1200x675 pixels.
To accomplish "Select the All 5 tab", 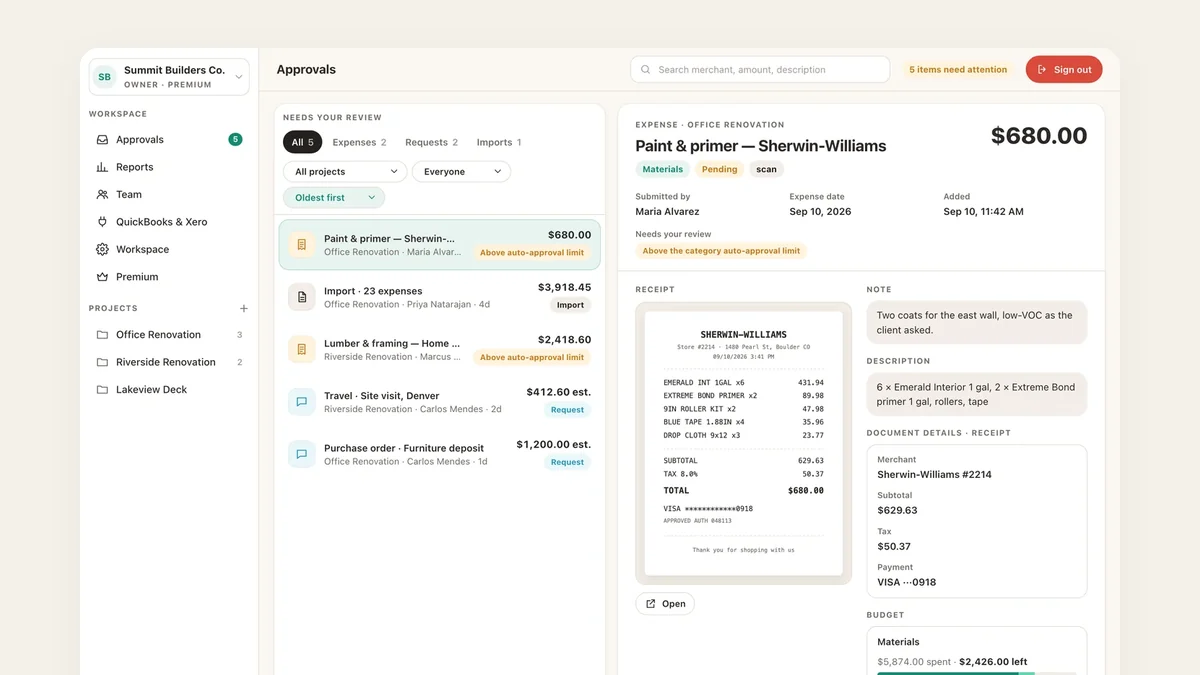I will 303,143.
